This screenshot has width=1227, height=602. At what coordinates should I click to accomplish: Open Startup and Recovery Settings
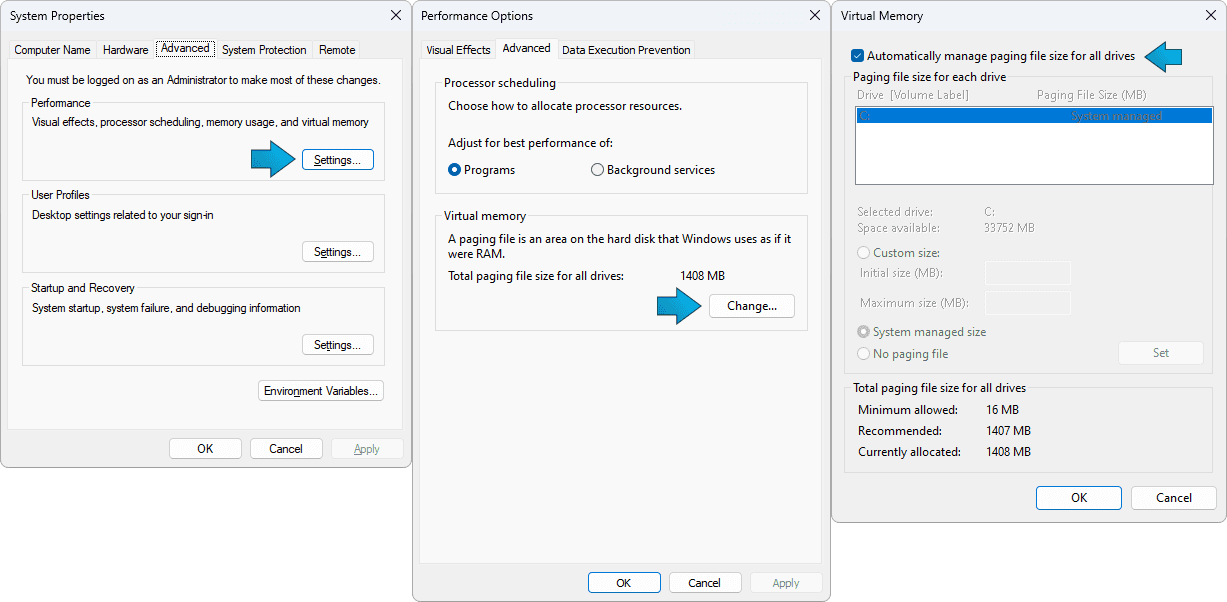[337, 345]
